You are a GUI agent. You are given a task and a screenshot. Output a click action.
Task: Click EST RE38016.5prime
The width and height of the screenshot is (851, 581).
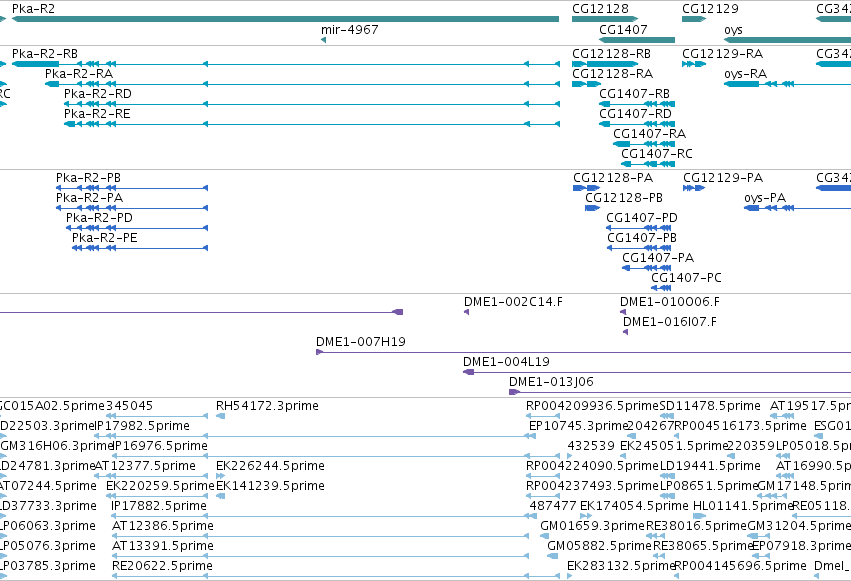[x=696, y=527]
